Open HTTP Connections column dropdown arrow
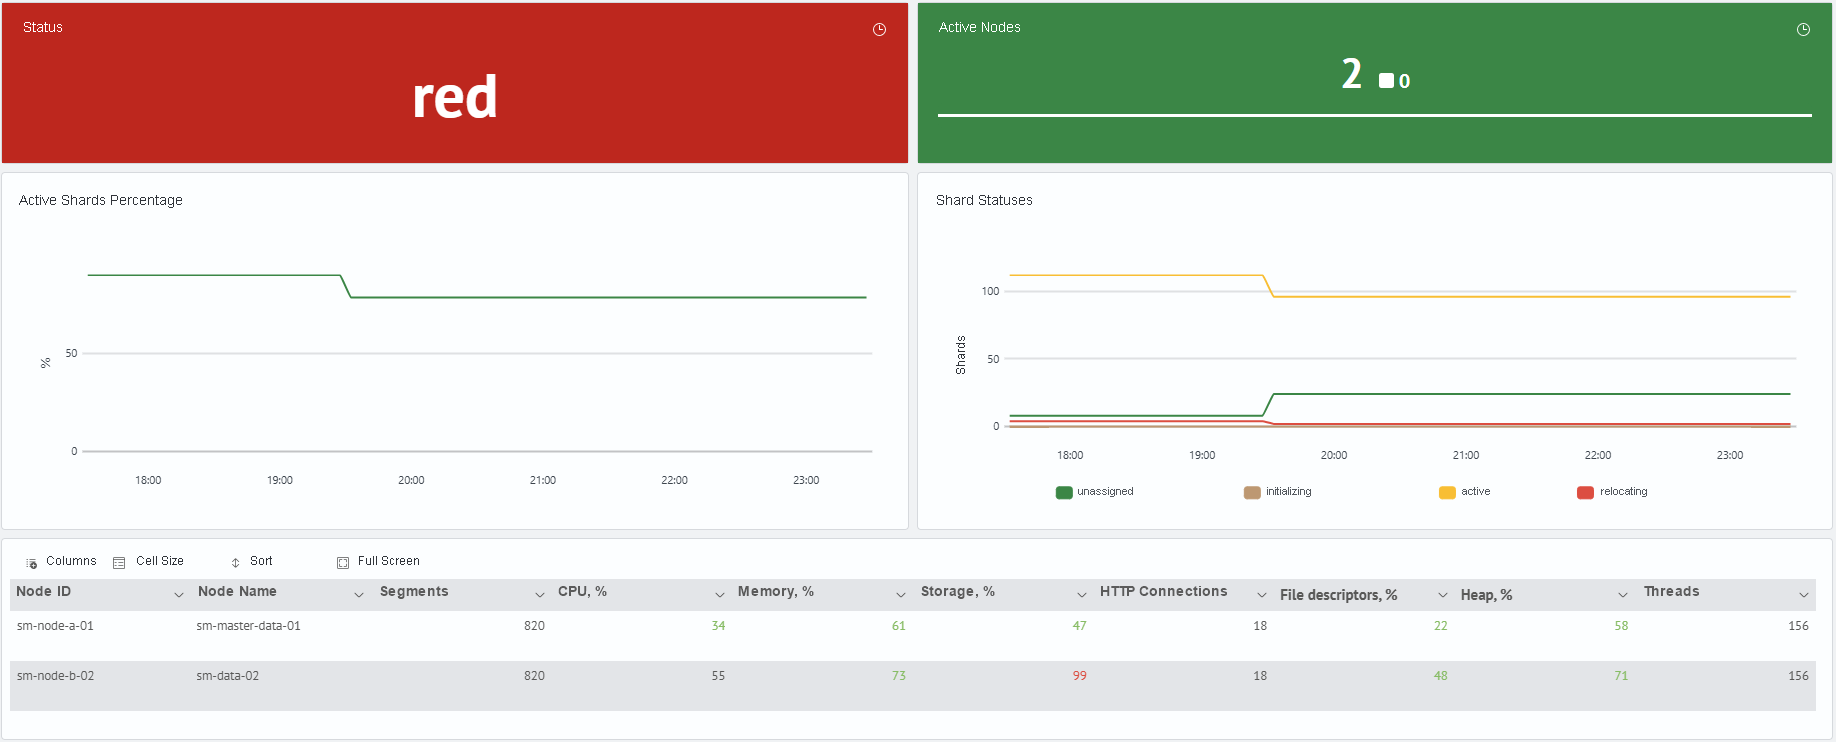This screenshot has width=1836, height=742. click(1262, 595)
